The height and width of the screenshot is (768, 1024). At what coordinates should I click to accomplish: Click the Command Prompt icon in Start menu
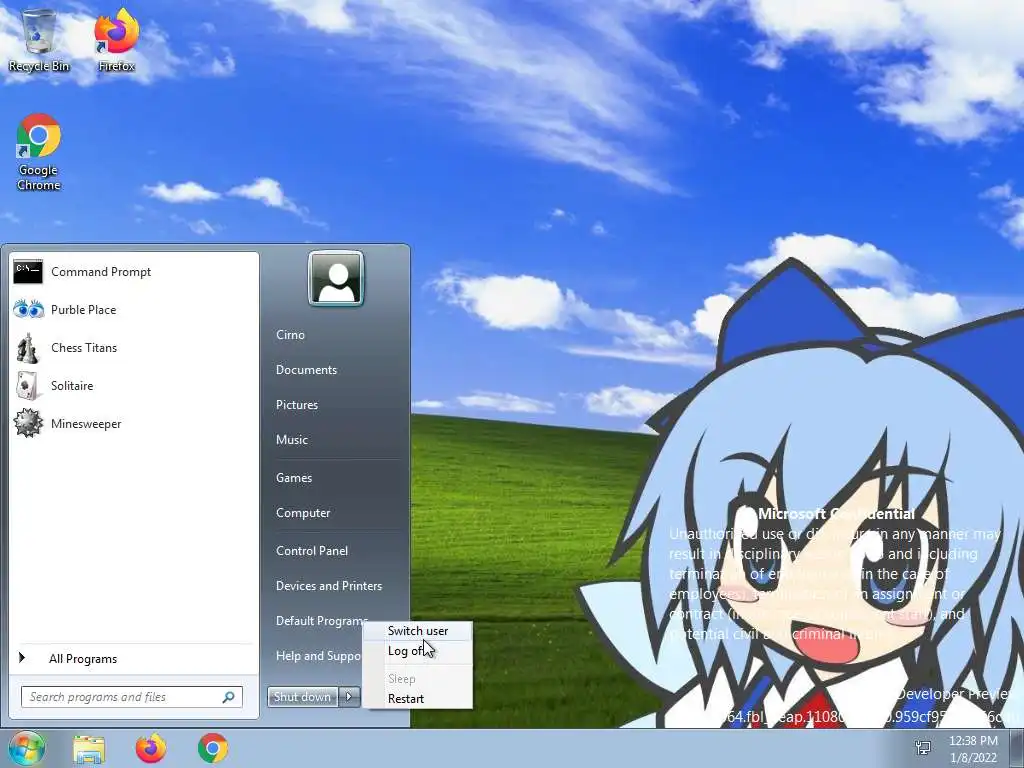coord(28,272)
